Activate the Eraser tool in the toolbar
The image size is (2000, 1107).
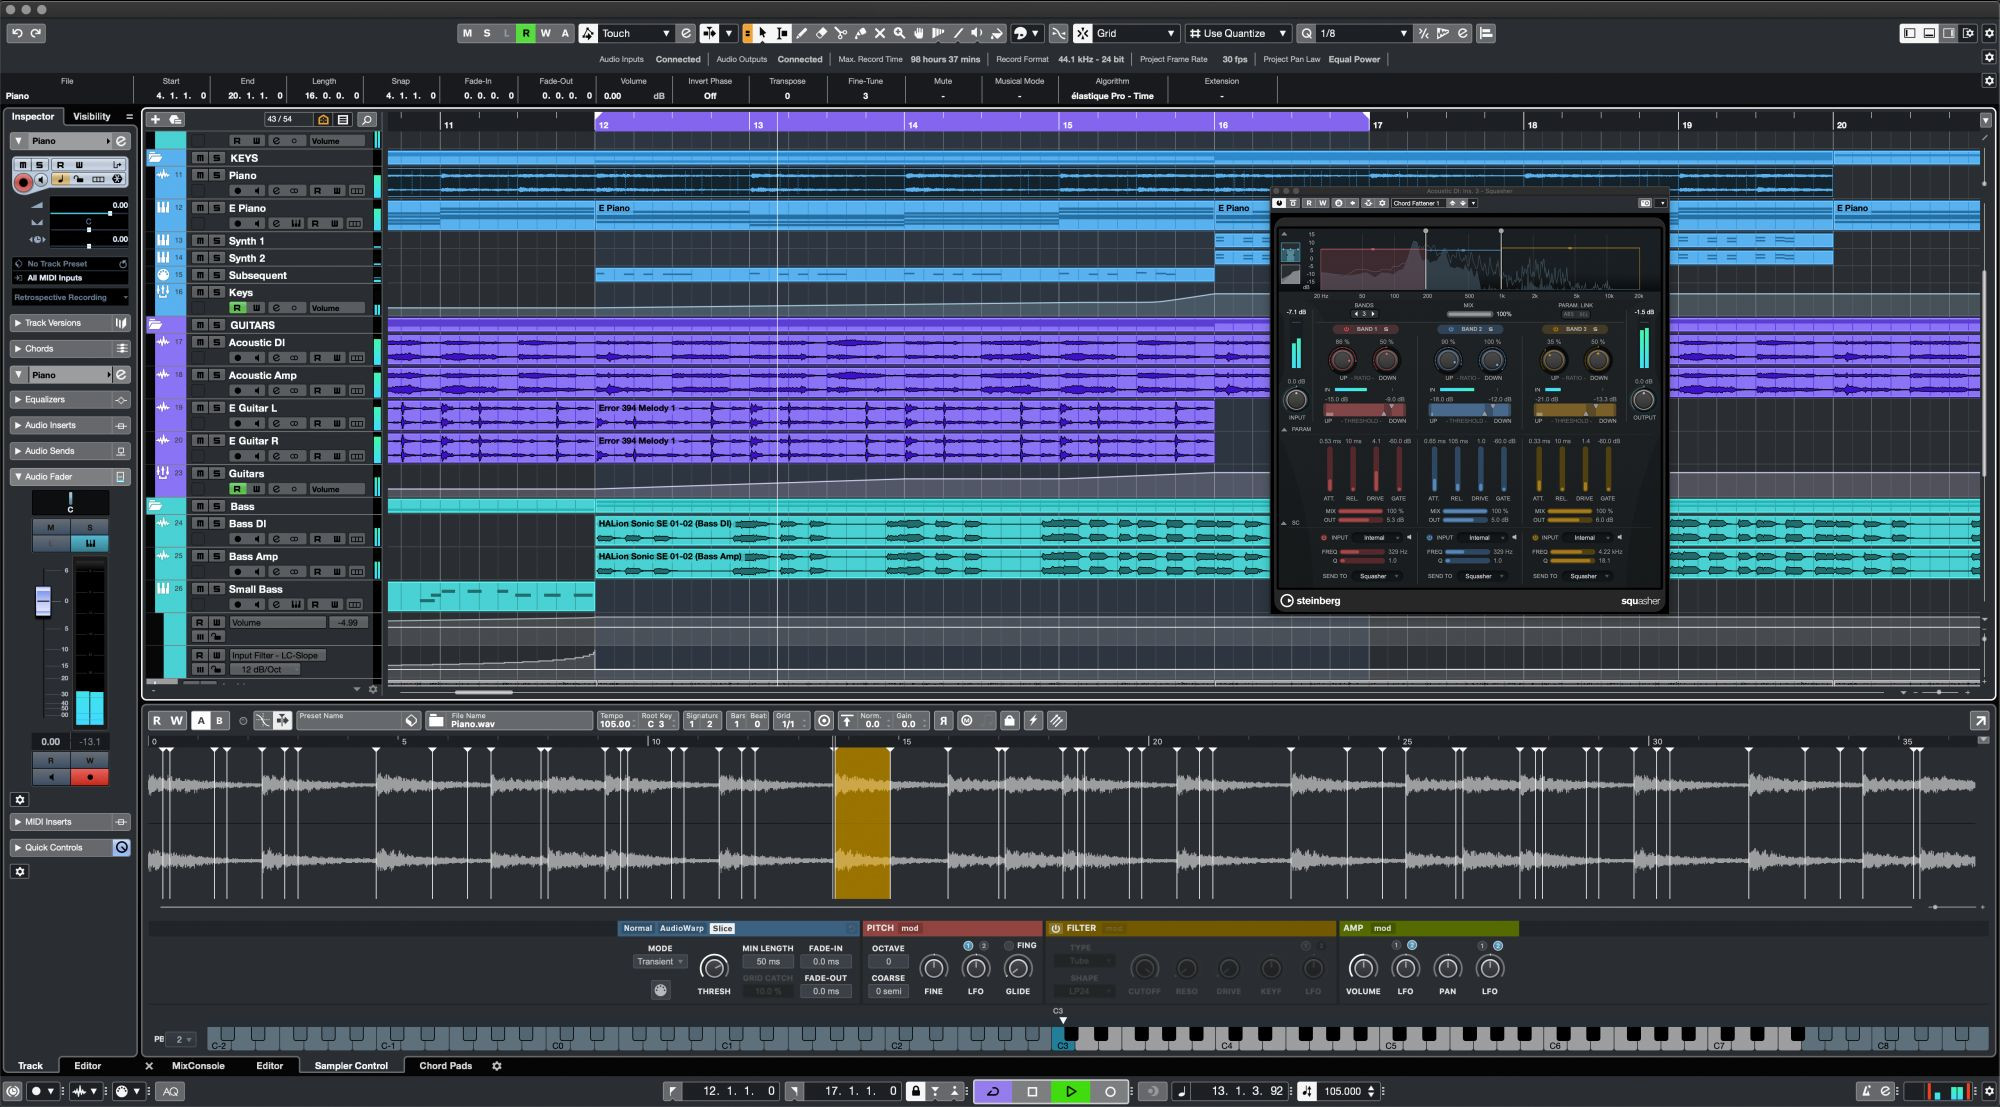[x=822, y=33]
